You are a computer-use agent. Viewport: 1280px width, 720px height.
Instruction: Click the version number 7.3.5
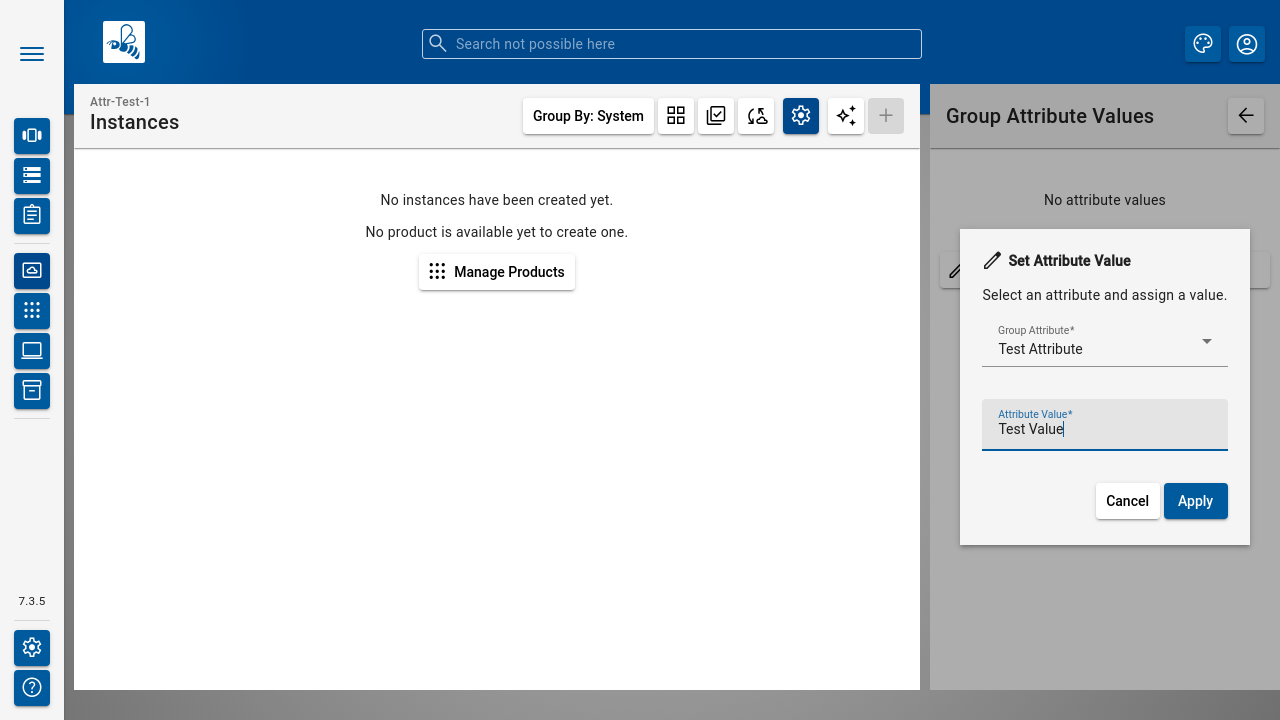(32, 601)
